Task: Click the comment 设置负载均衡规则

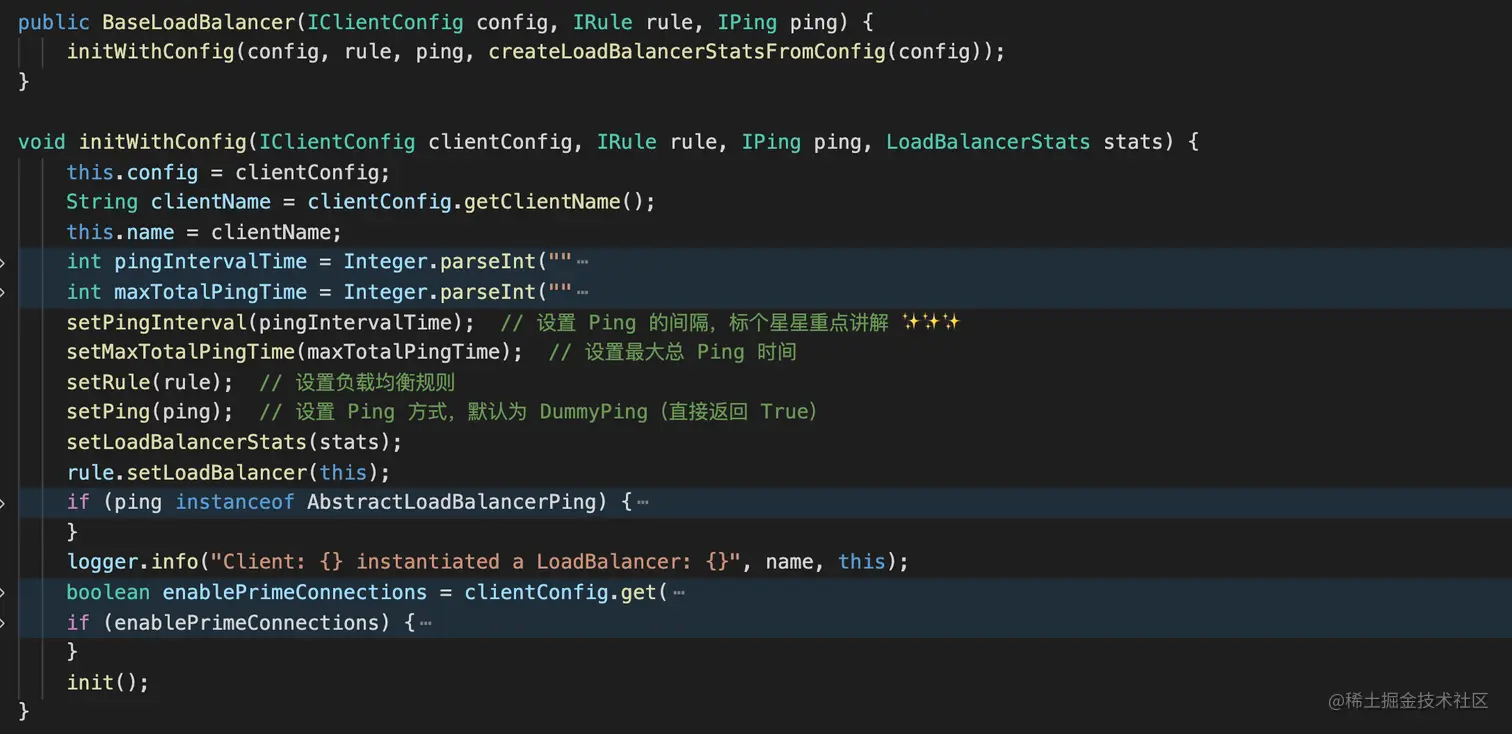Action: click(x=357, y=382)
